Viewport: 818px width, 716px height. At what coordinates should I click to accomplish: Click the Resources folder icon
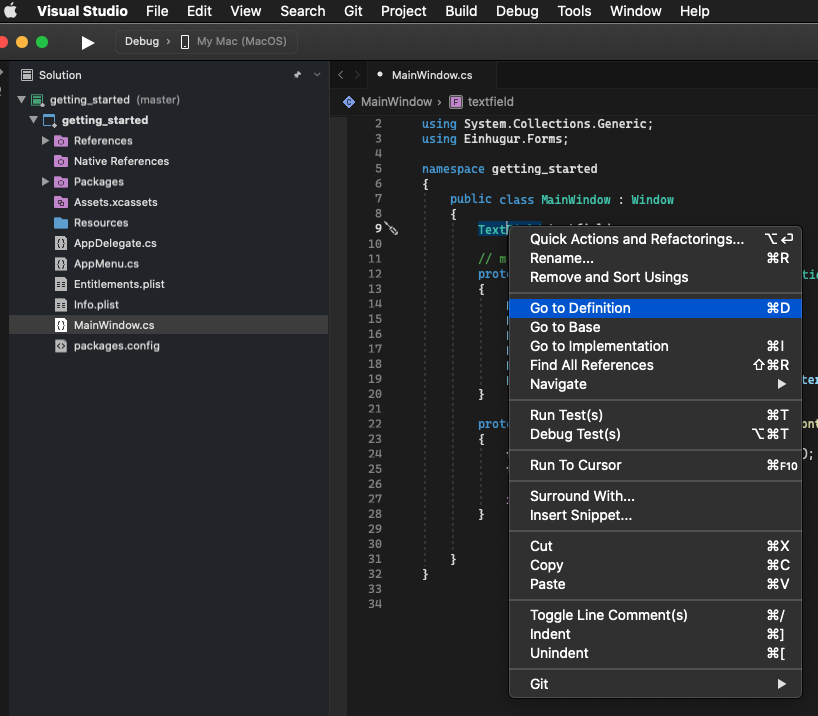(x=61, y=223)
